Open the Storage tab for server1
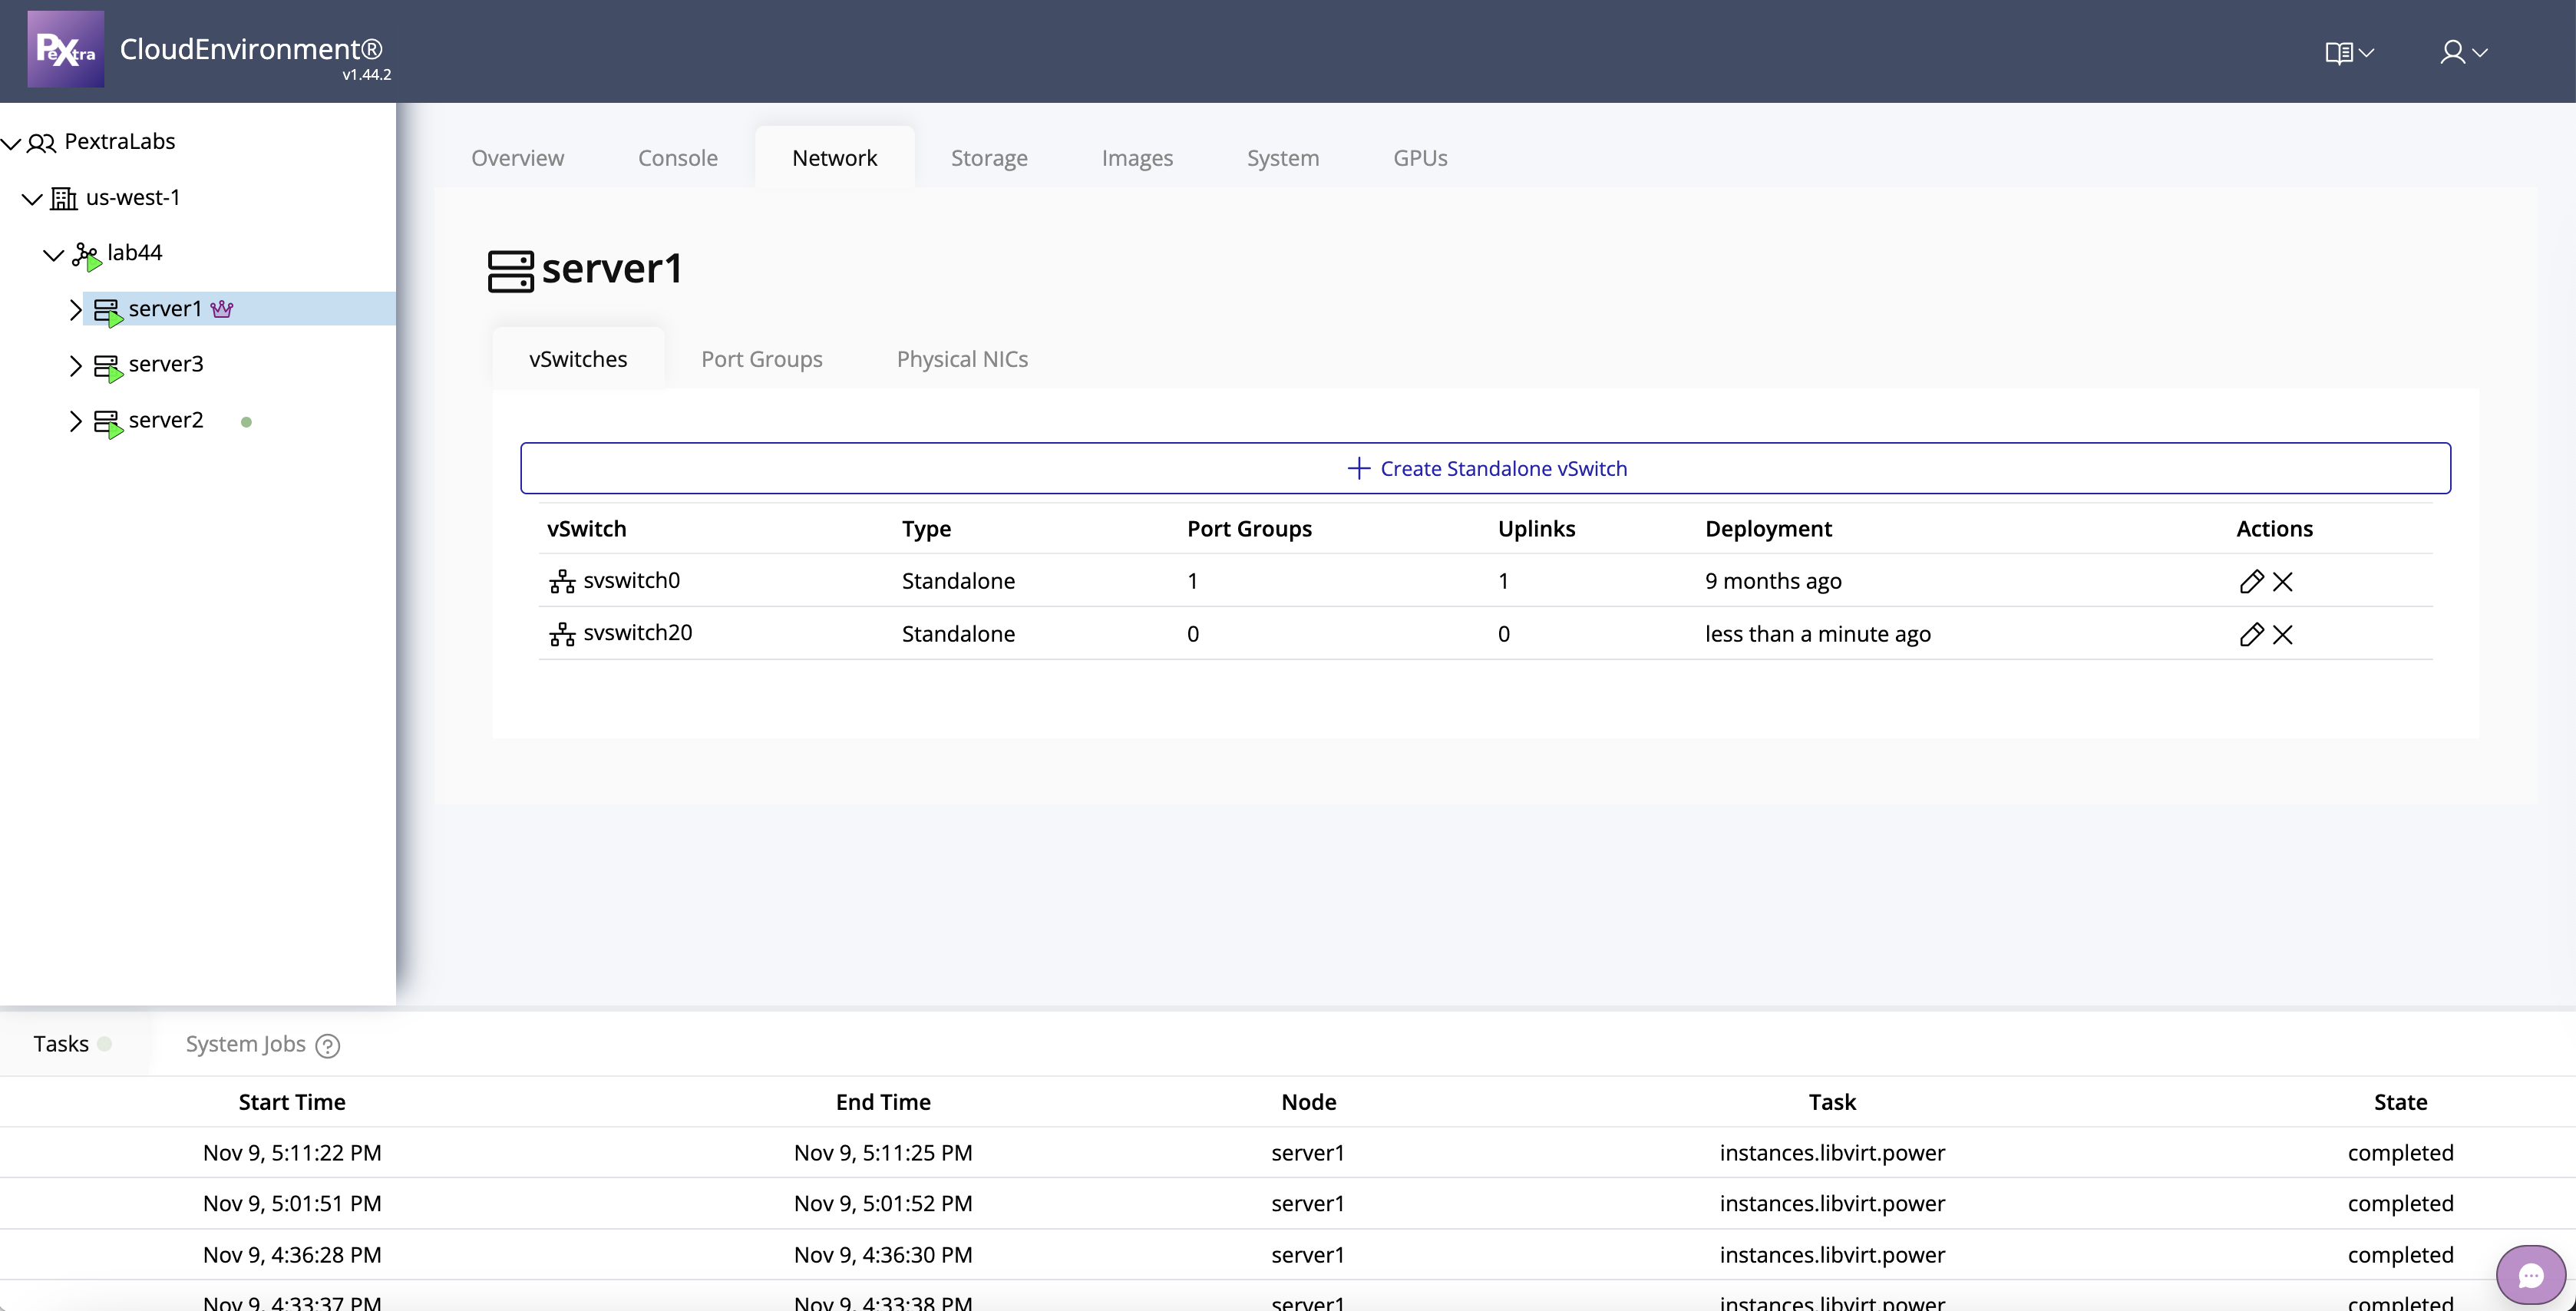The height and width of the screenshot is (1311, 2576). point(990,157)
